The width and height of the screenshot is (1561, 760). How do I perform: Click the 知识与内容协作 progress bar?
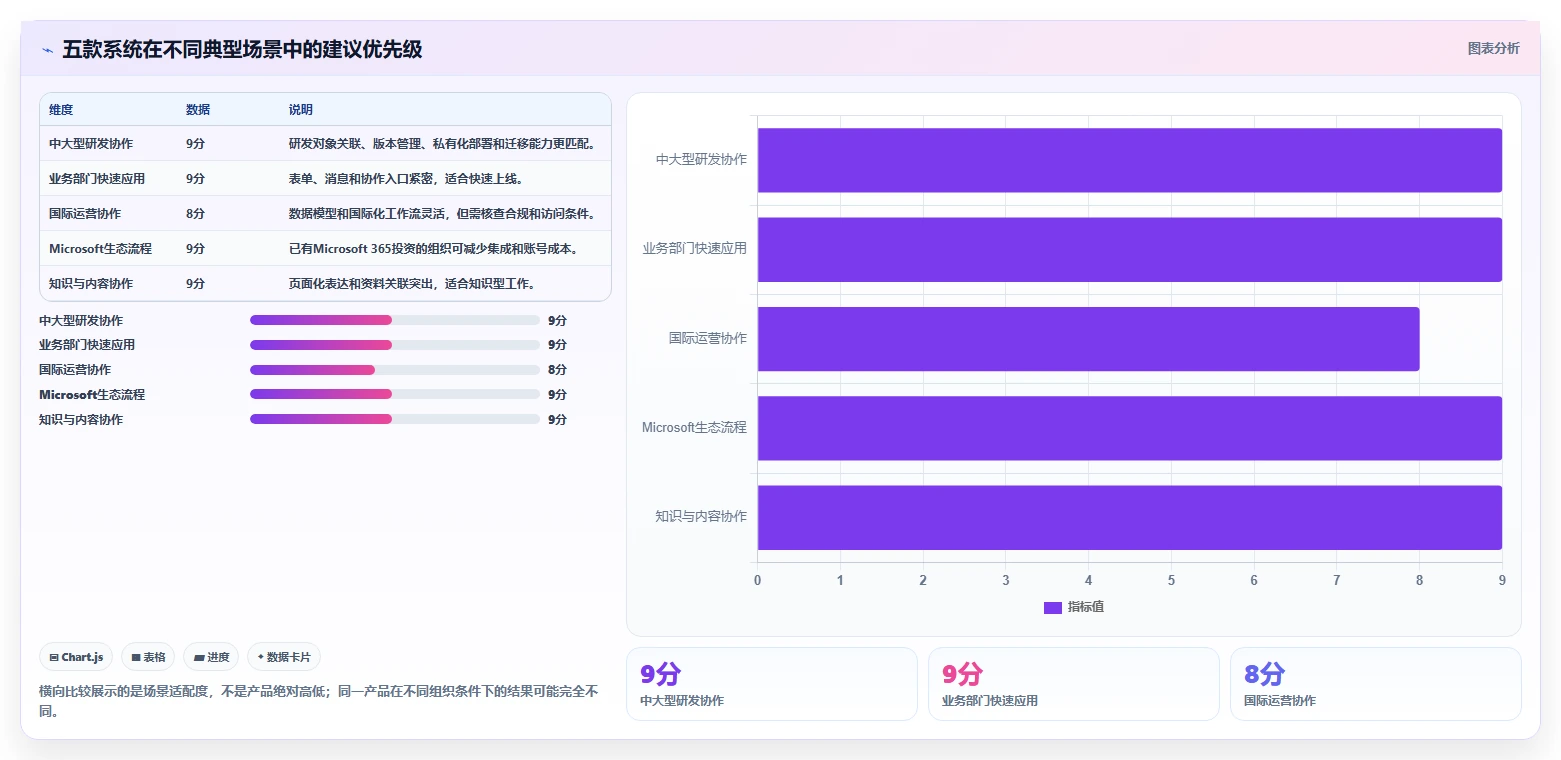pyautogui.click(x=395, y=420)
